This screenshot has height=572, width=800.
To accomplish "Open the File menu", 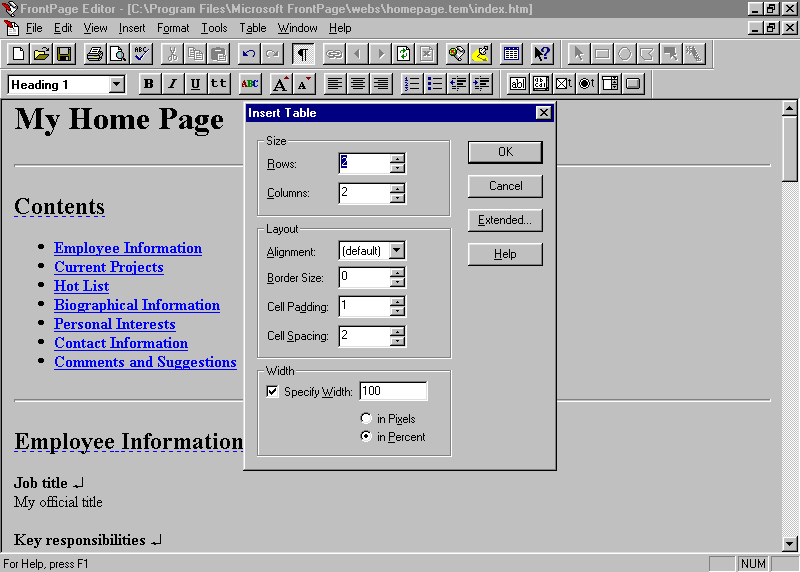I will (34, 28).
